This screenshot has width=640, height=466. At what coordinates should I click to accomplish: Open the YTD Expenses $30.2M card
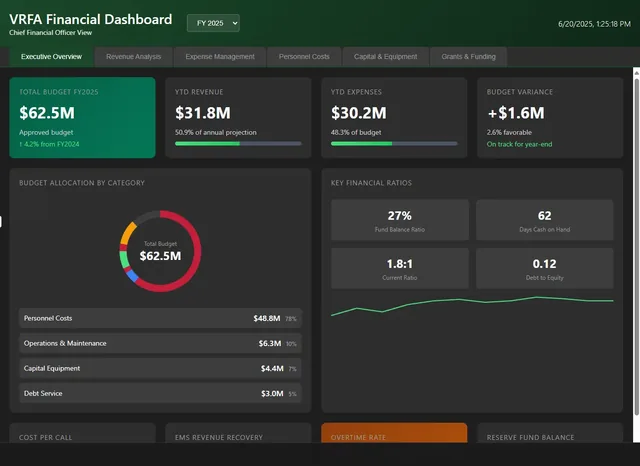click(394, 118)
